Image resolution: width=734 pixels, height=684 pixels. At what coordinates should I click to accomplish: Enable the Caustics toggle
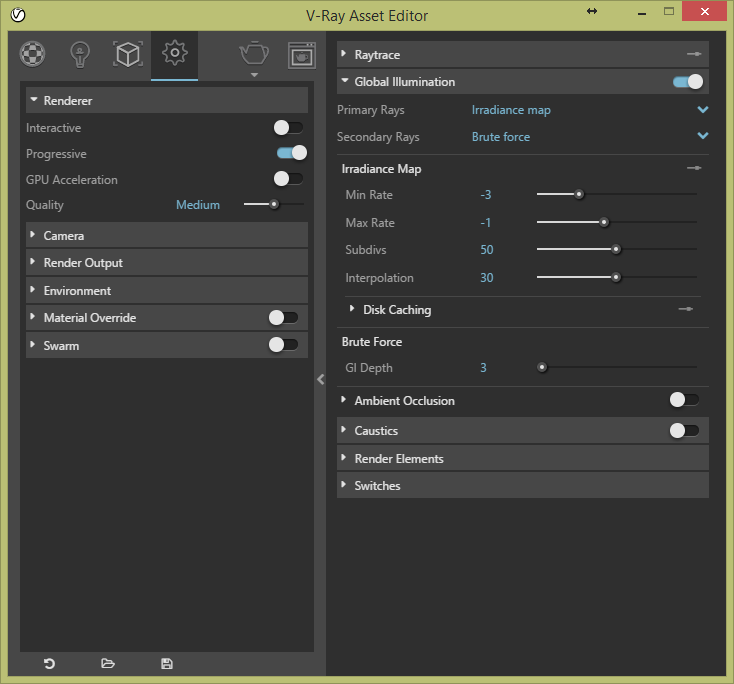point(684,430)
